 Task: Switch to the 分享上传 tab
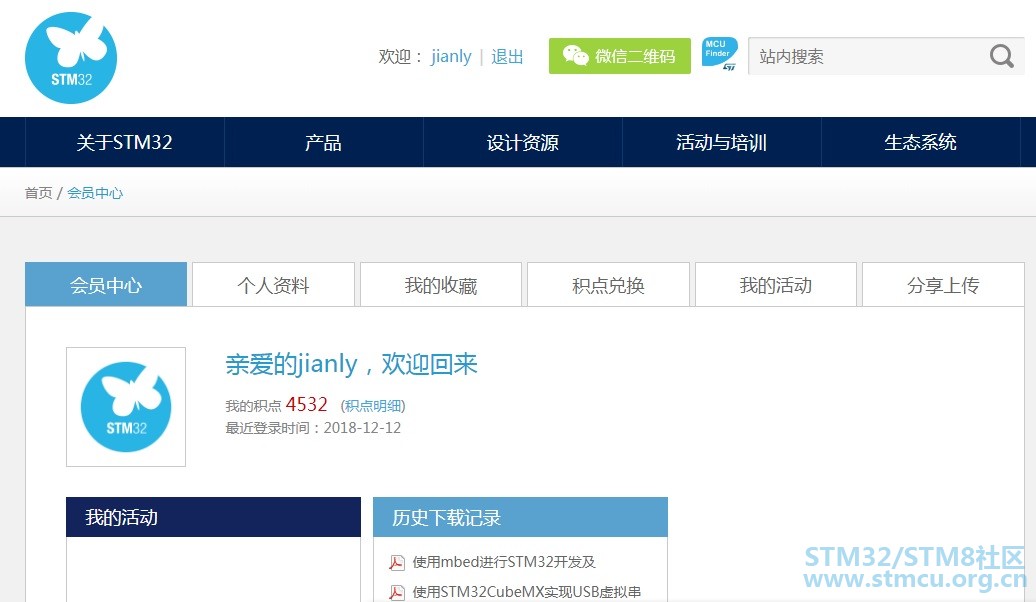944,285
